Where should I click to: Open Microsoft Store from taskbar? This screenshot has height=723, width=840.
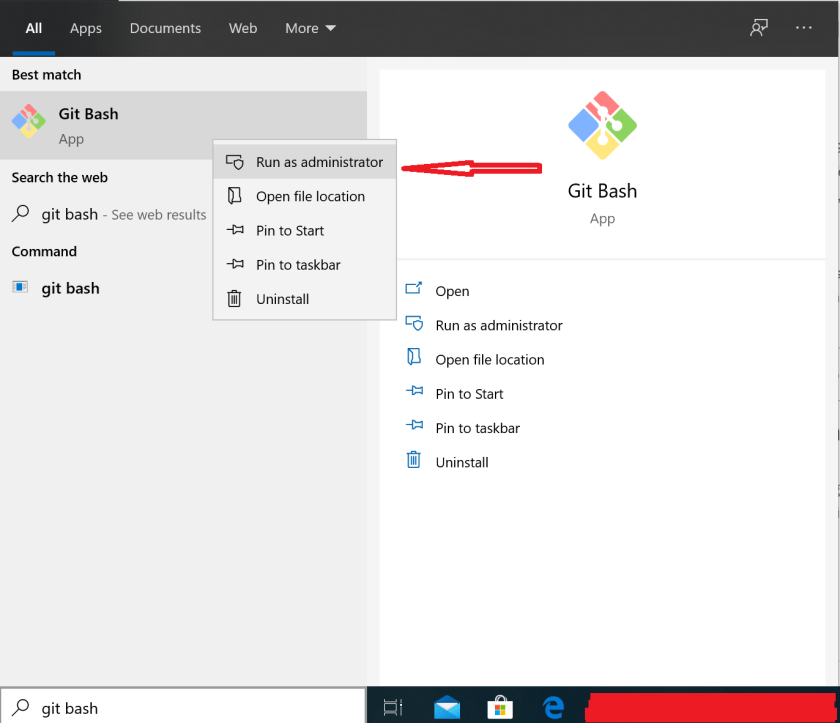(x=500, y=707)
